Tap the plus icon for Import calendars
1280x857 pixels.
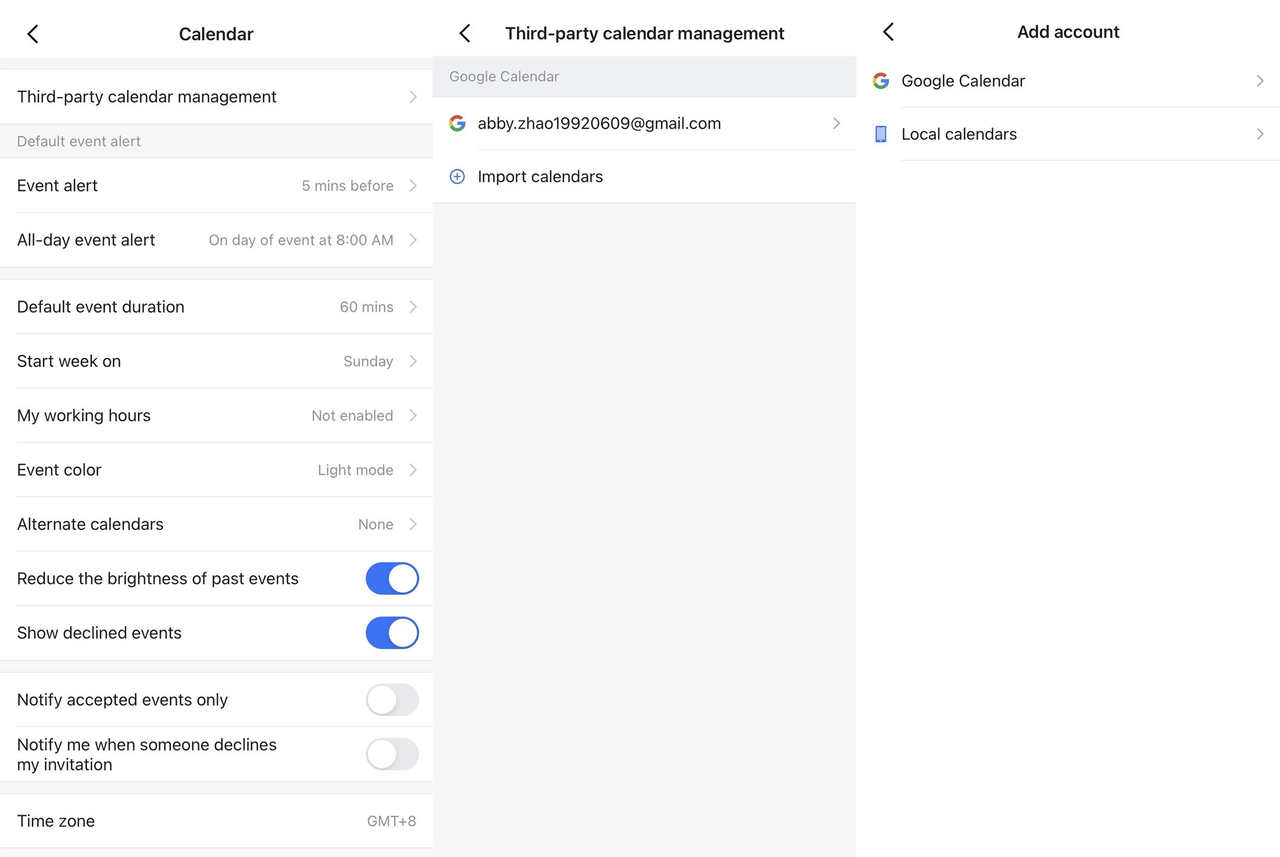tap(457, 177)
